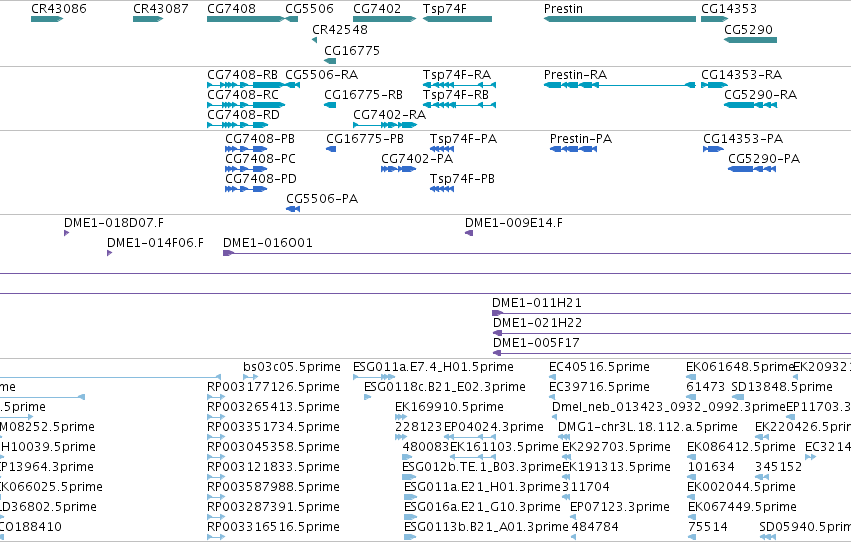Select the CG14353-PA protein feature
Screen dimensions: 851x542
pos(713,149)
